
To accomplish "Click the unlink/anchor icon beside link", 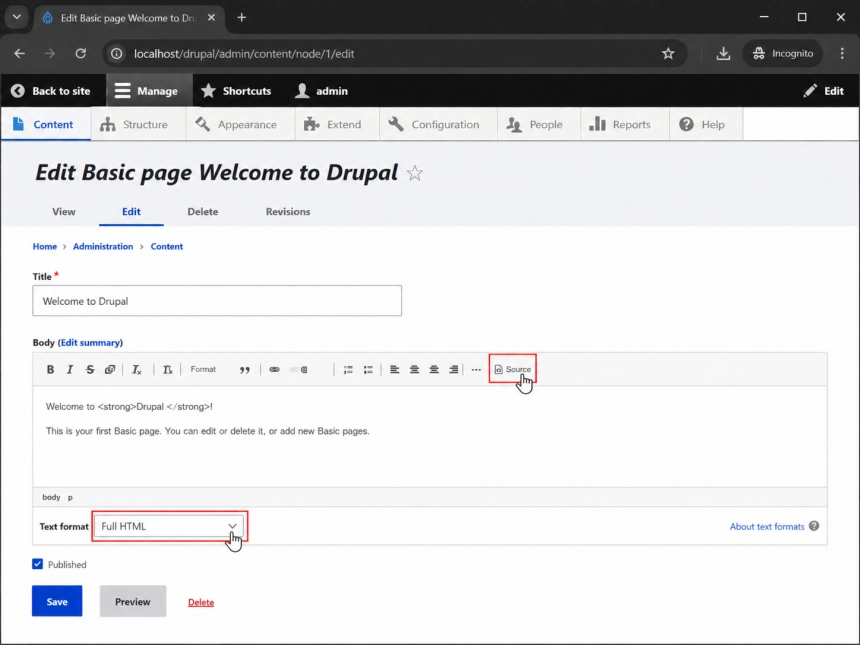I will tap(299, 370).
